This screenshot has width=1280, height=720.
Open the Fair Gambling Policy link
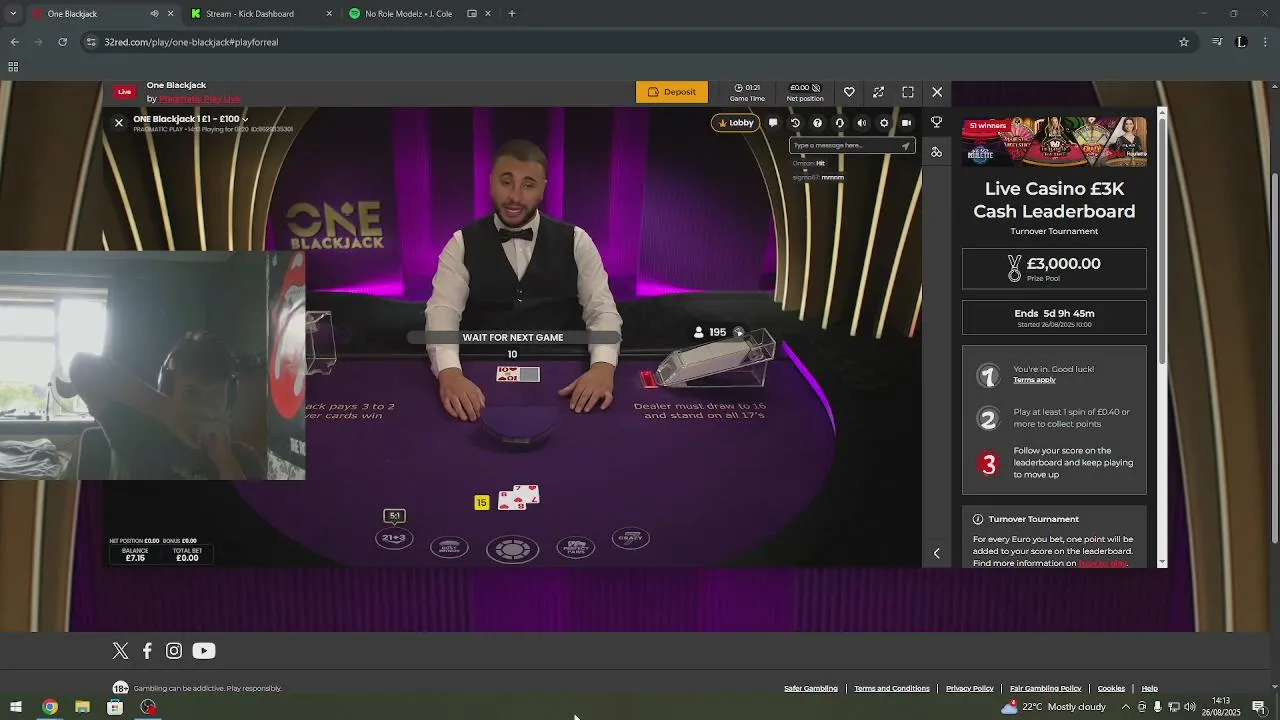[1046, 688]
